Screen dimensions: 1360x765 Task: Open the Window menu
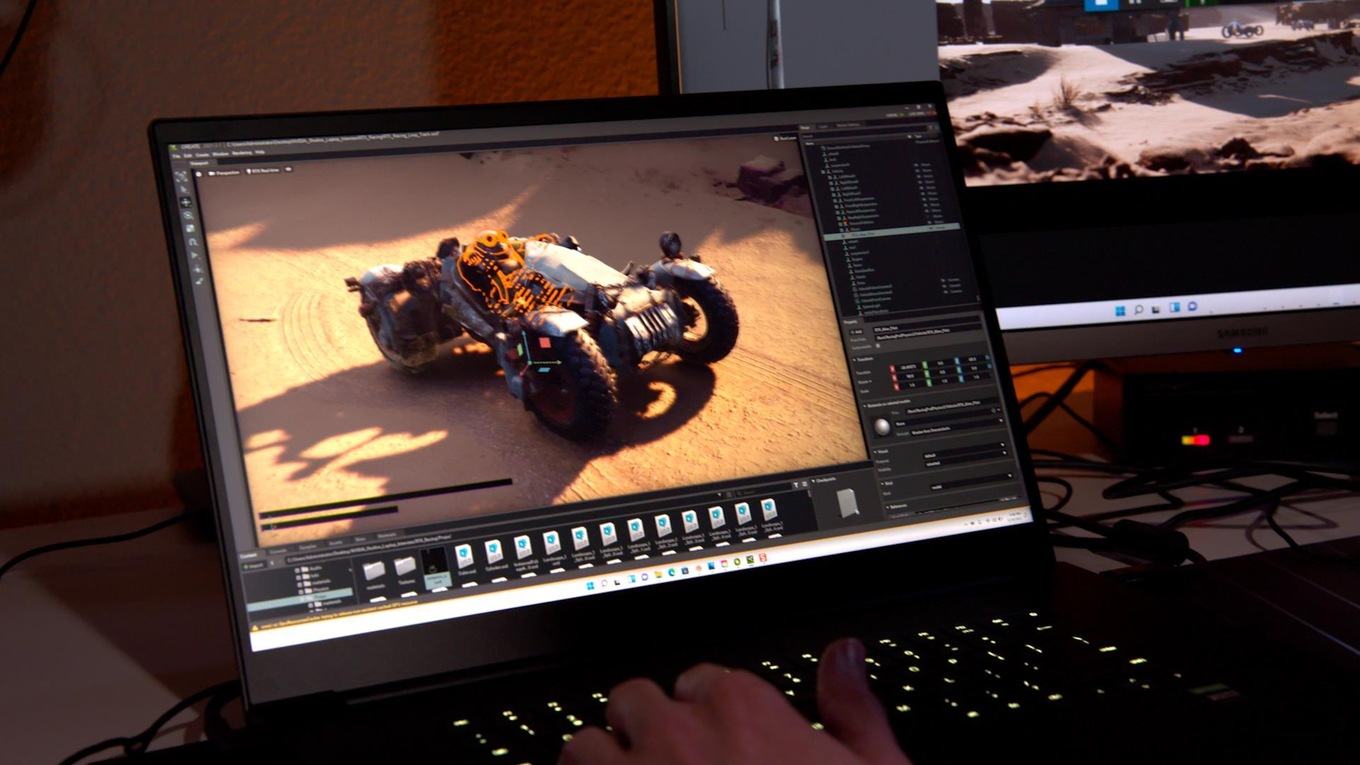[220, 154]
